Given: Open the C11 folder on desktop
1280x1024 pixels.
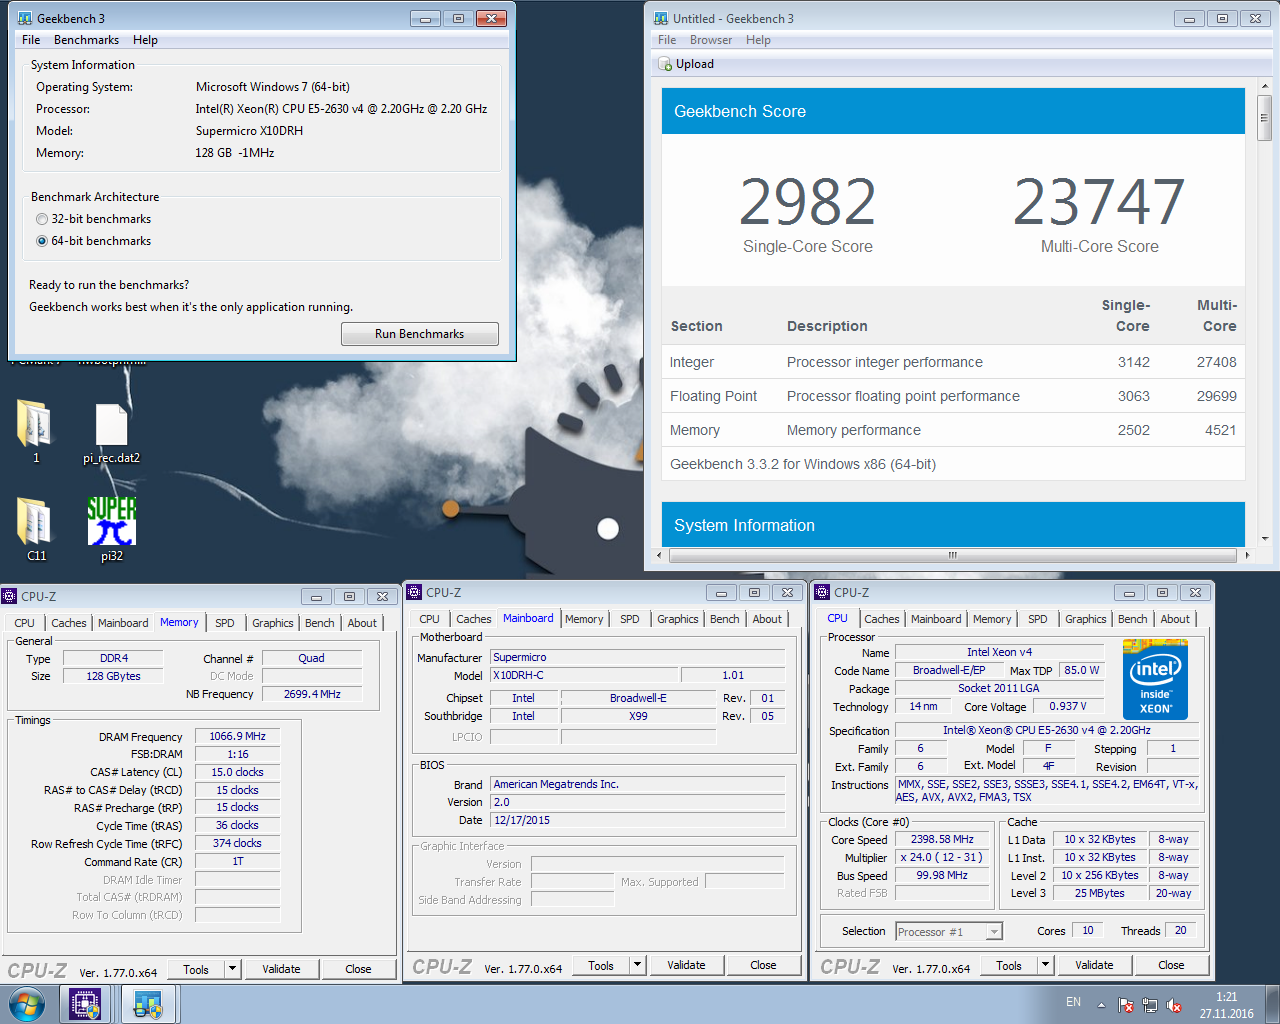Looking at the screenshot, I should pyautogui.click(x=35, y=521).
